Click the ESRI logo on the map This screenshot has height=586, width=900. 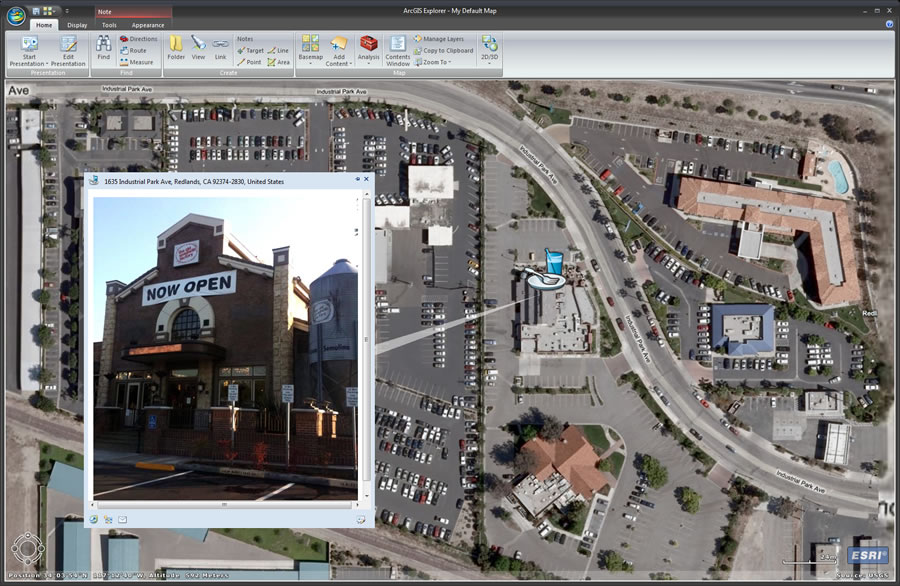(868, 555)
